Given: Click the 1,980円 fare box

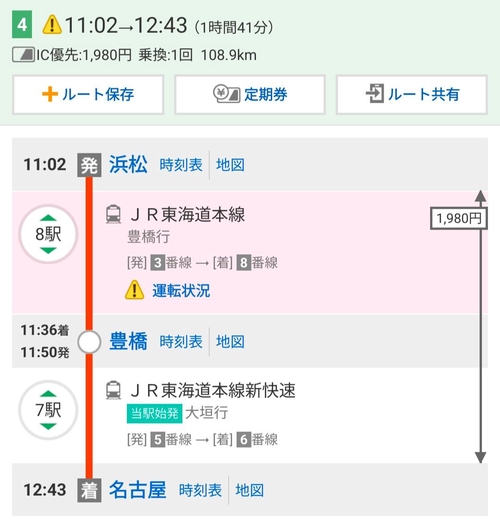Looking at the screenshot, I should coord(459,219).
